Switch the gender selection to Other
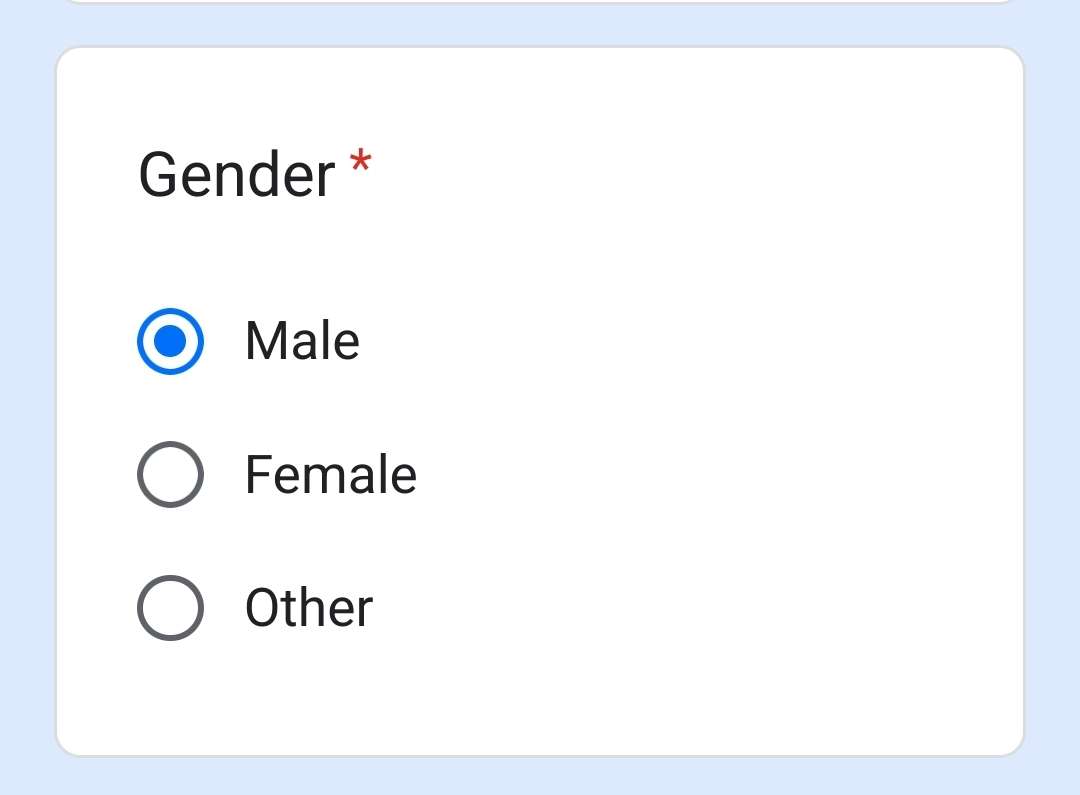 [170, 607]
